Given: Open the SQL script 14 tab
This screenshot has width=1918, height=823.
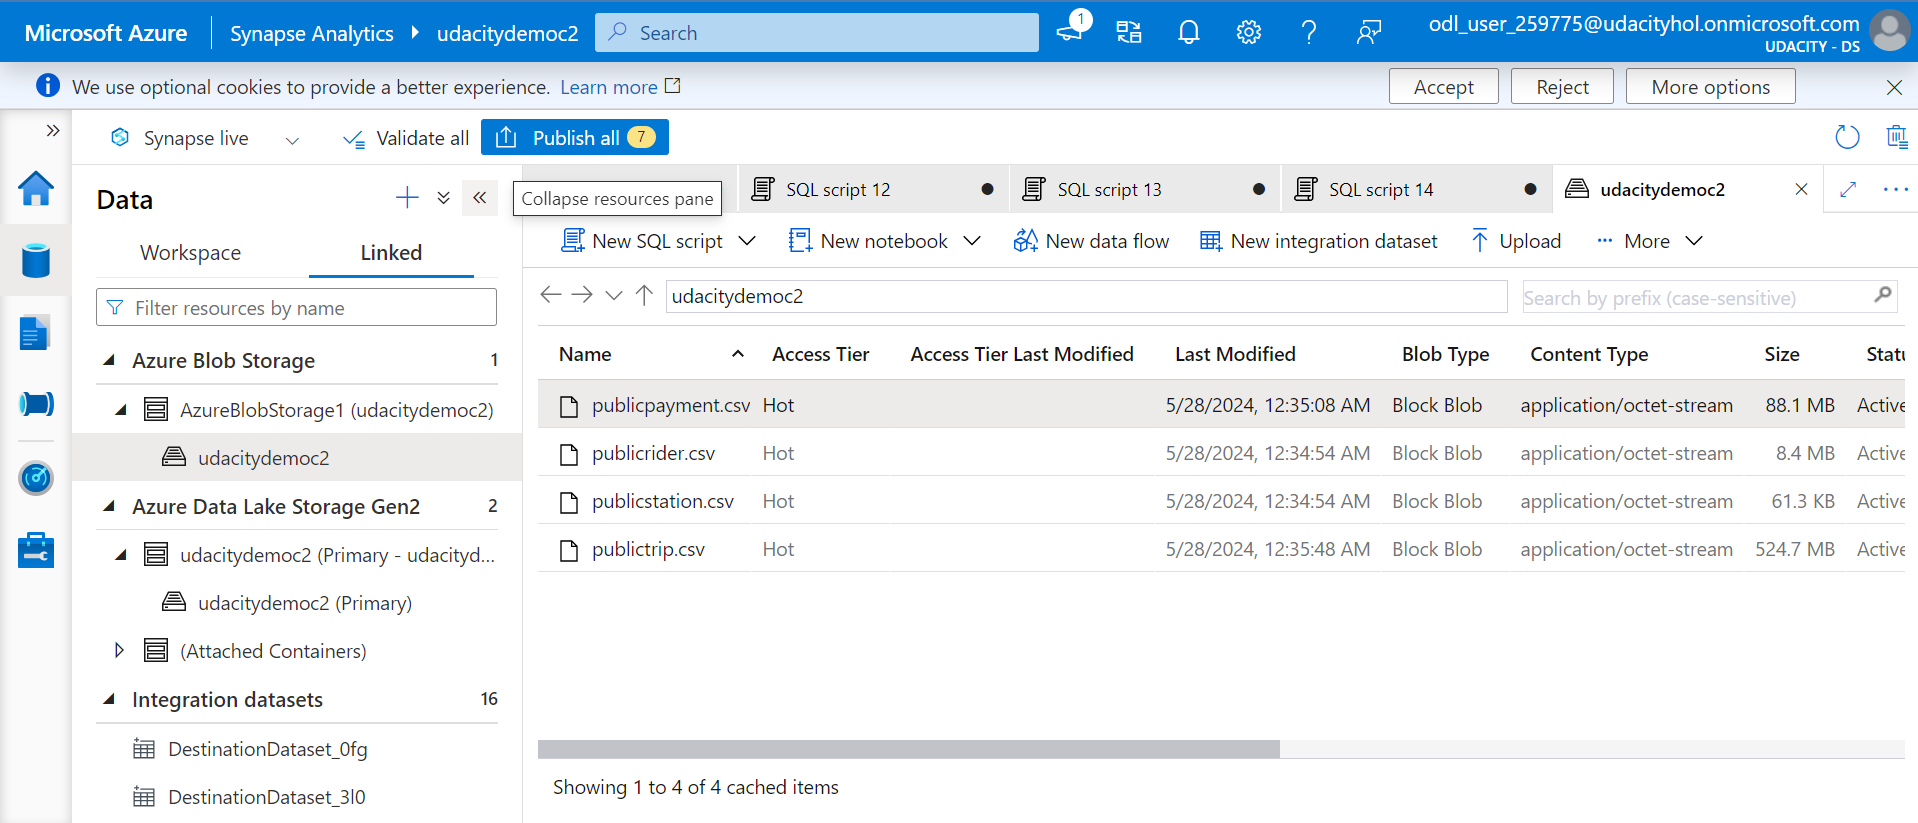Looking at the screenshot, I should [x=1416, y=189].
